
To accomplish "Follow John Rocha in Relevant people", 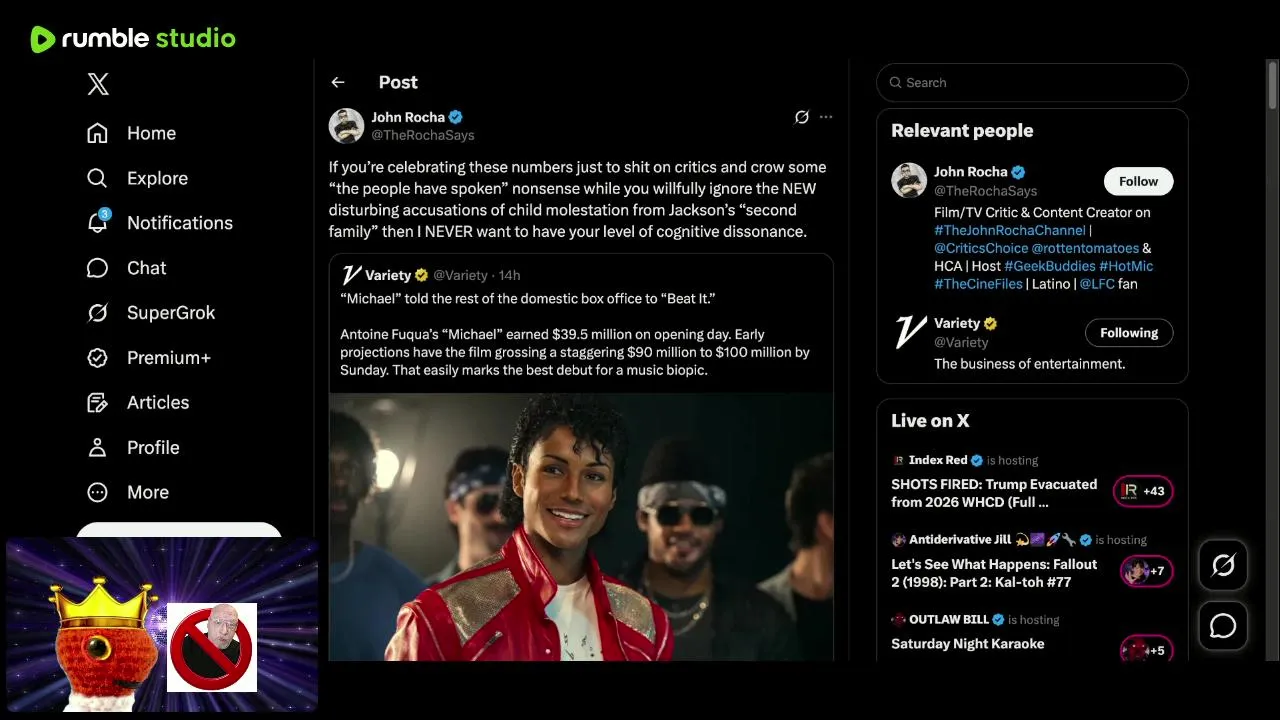I will point(1138,181).
